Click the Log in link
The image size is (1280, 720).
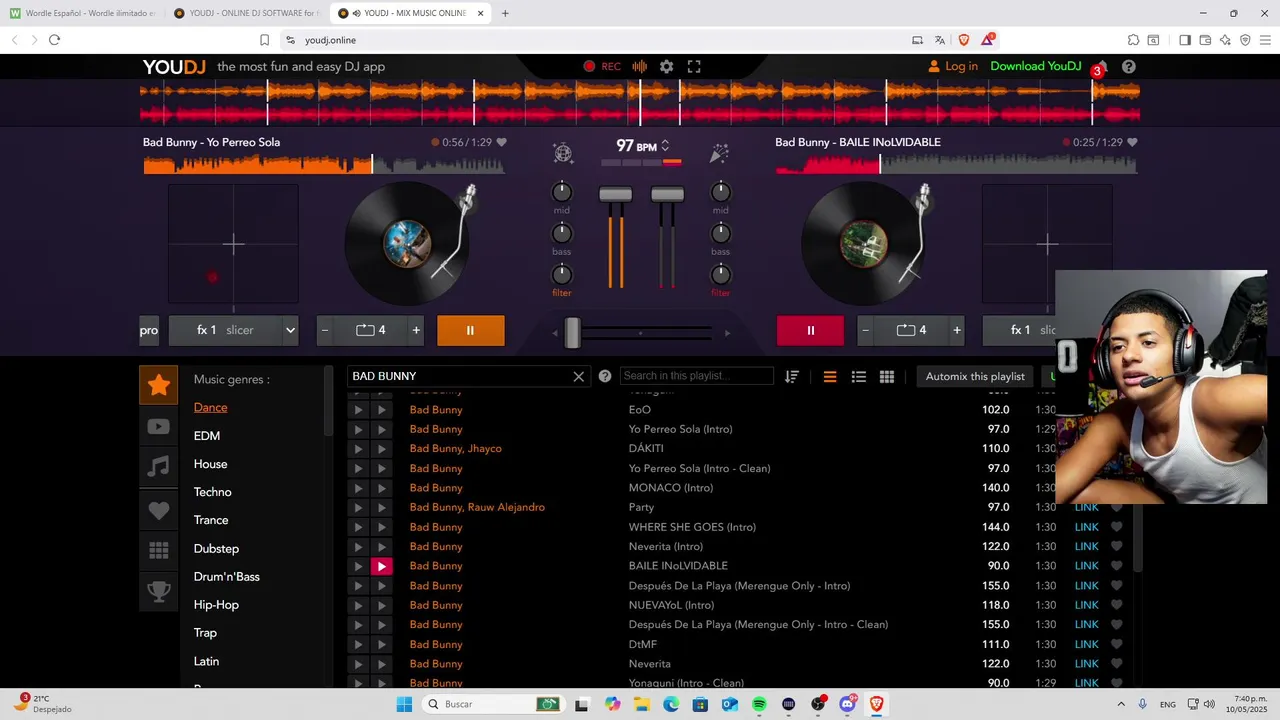tap(953, 66)
